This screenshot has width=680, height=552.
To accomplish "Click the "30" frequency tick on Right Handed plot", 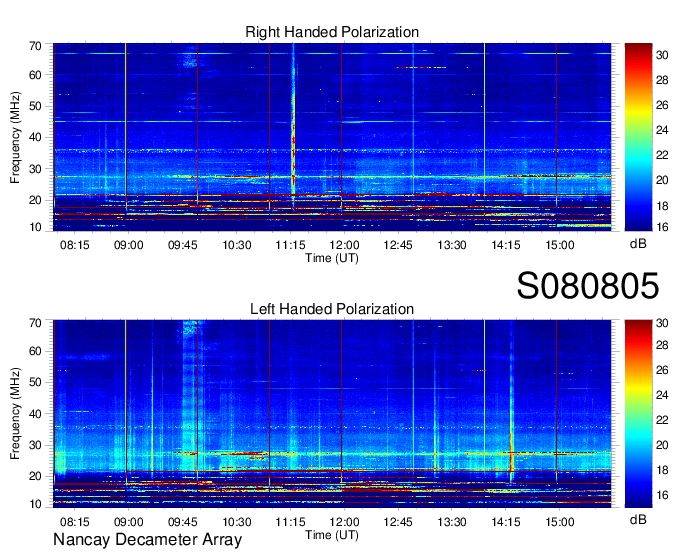I will pyautogui.click(x=35, y=169).
